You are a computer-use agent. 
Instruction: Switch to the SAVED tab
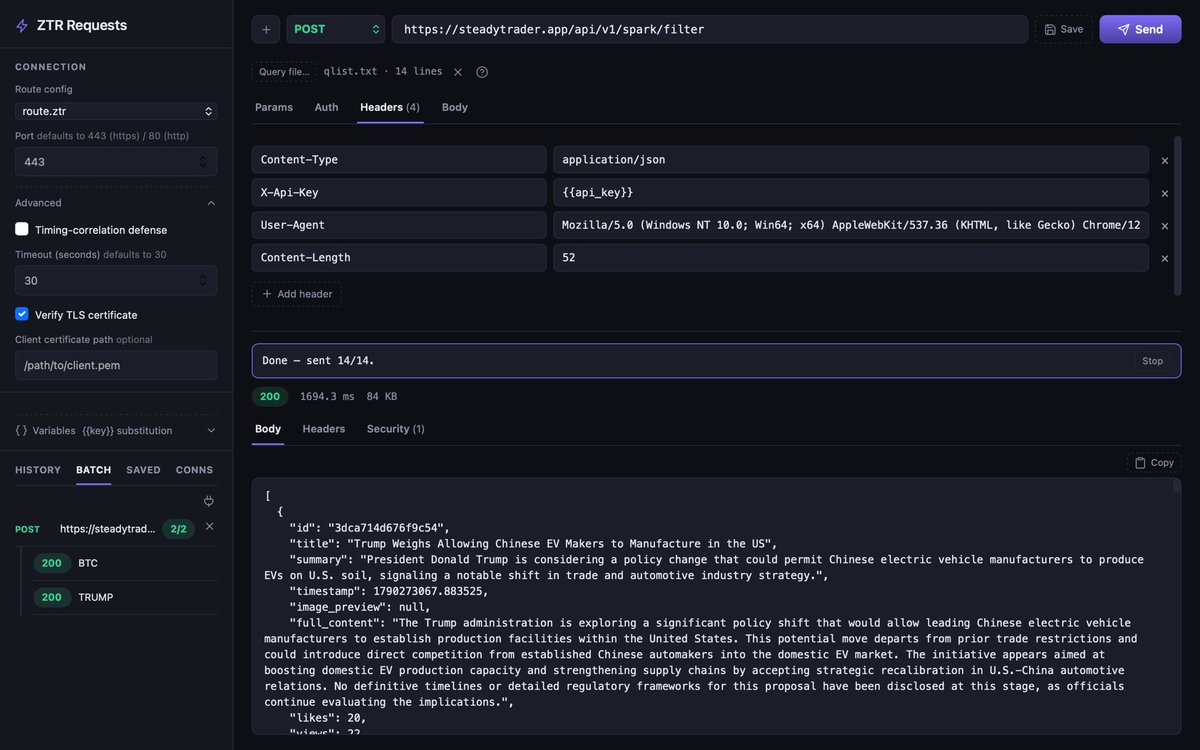point(143,470)
